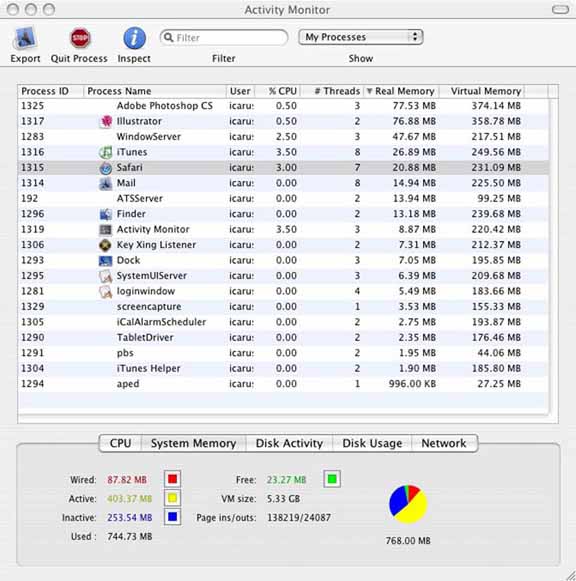
Task: Click the Inspect info icon
Action: pyautogui.click(x=134, y=38)
